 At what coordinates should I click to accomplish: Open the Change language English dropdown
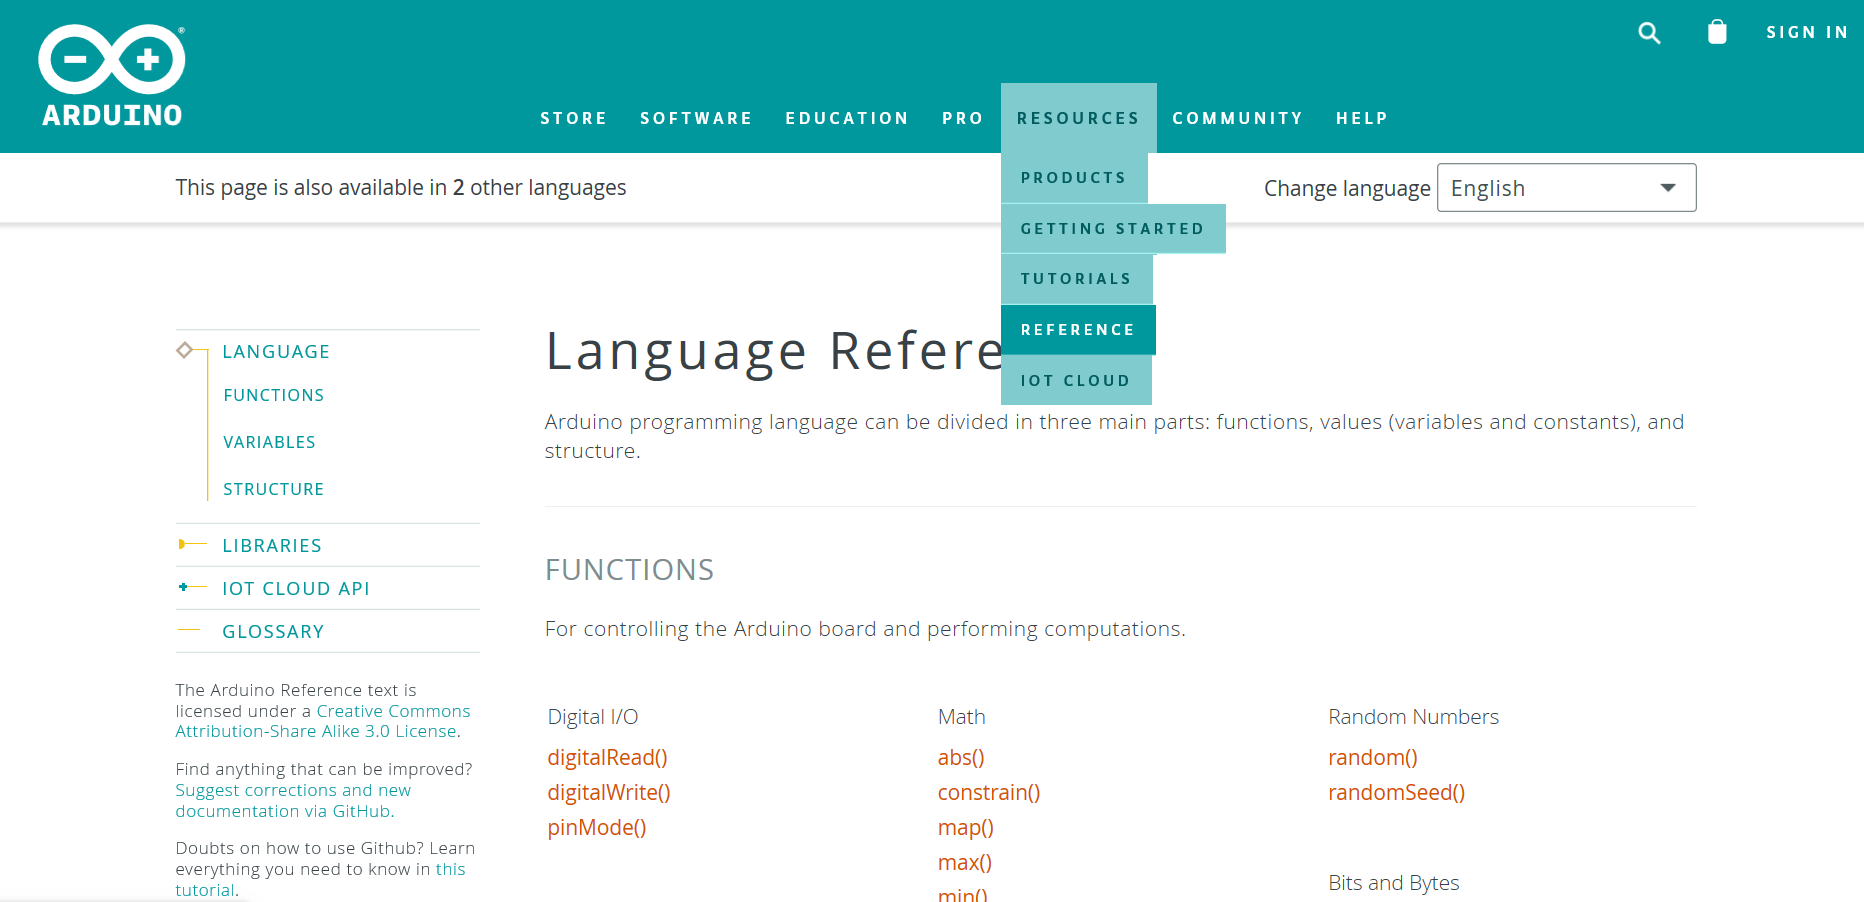1566,188
